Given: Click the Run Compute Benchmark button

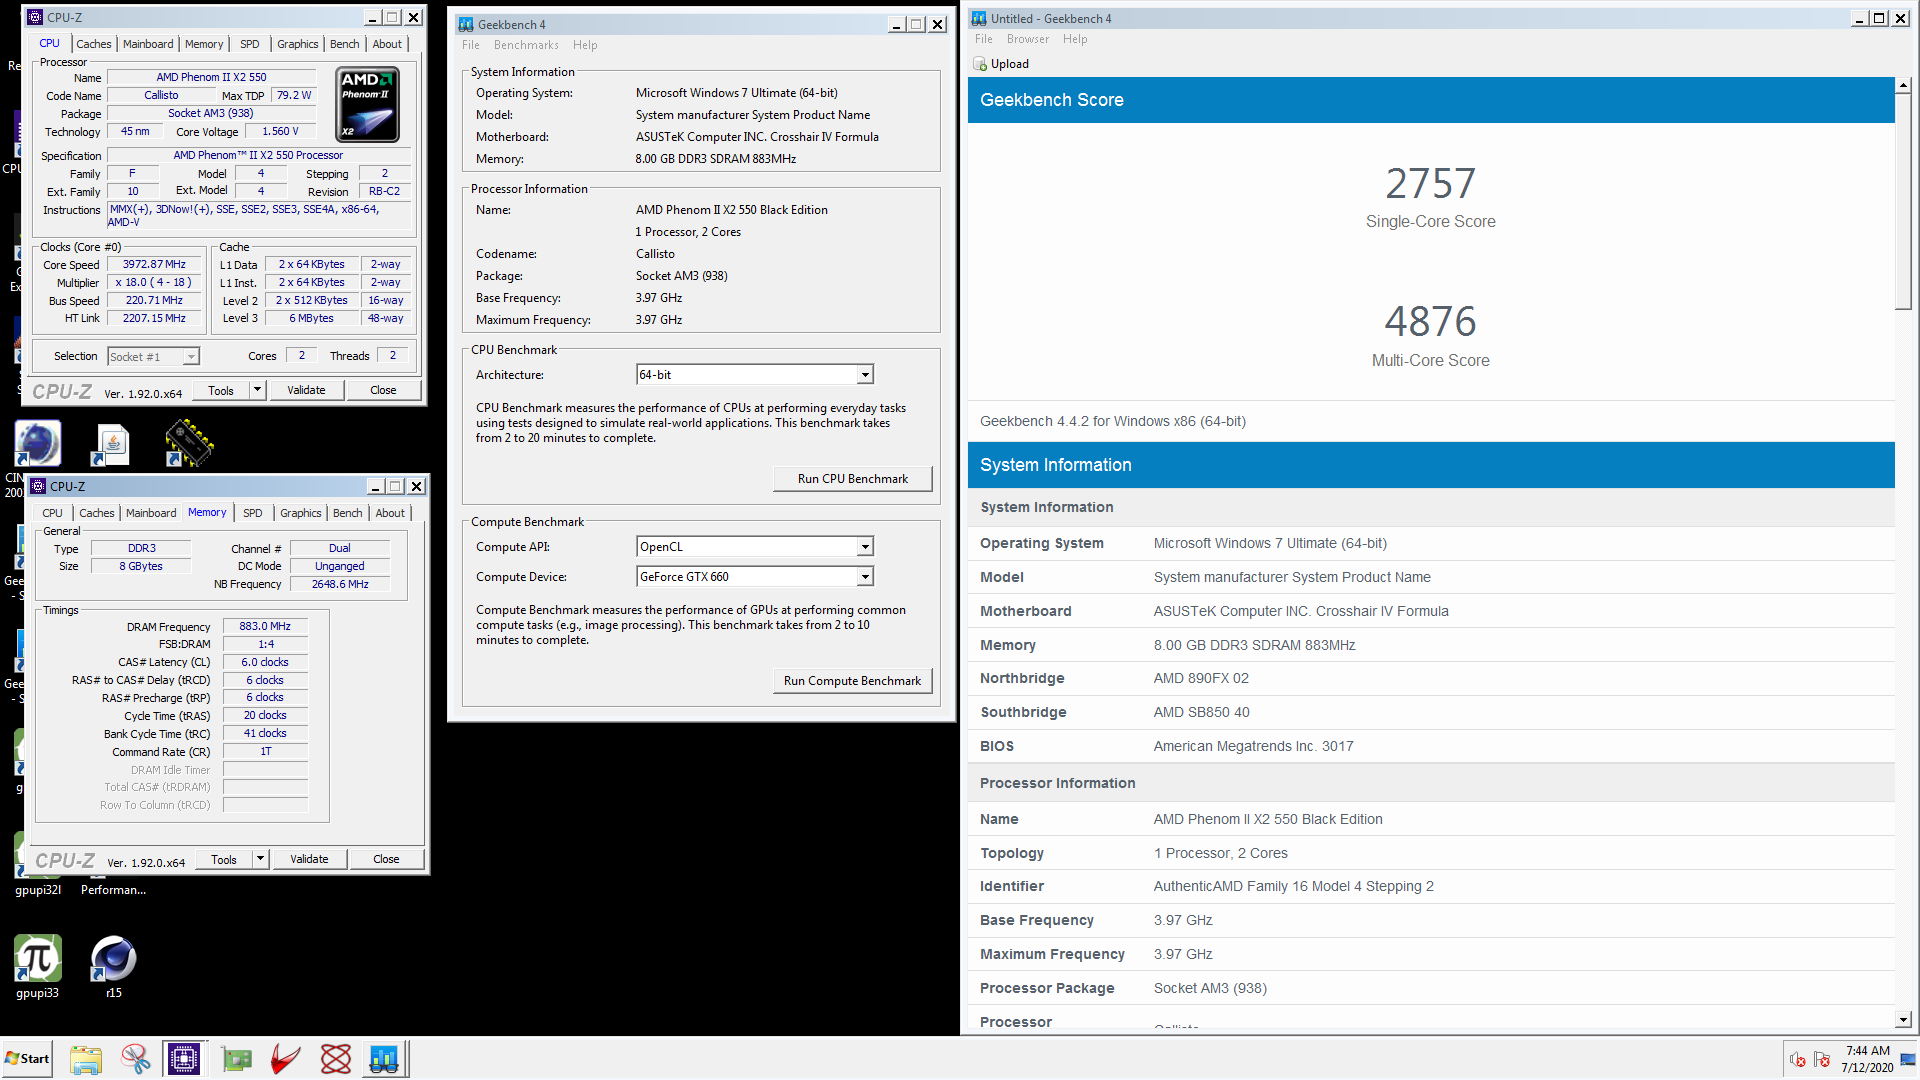Looking at the screenshot, I should pyautogui.click(x=853, y=681).
